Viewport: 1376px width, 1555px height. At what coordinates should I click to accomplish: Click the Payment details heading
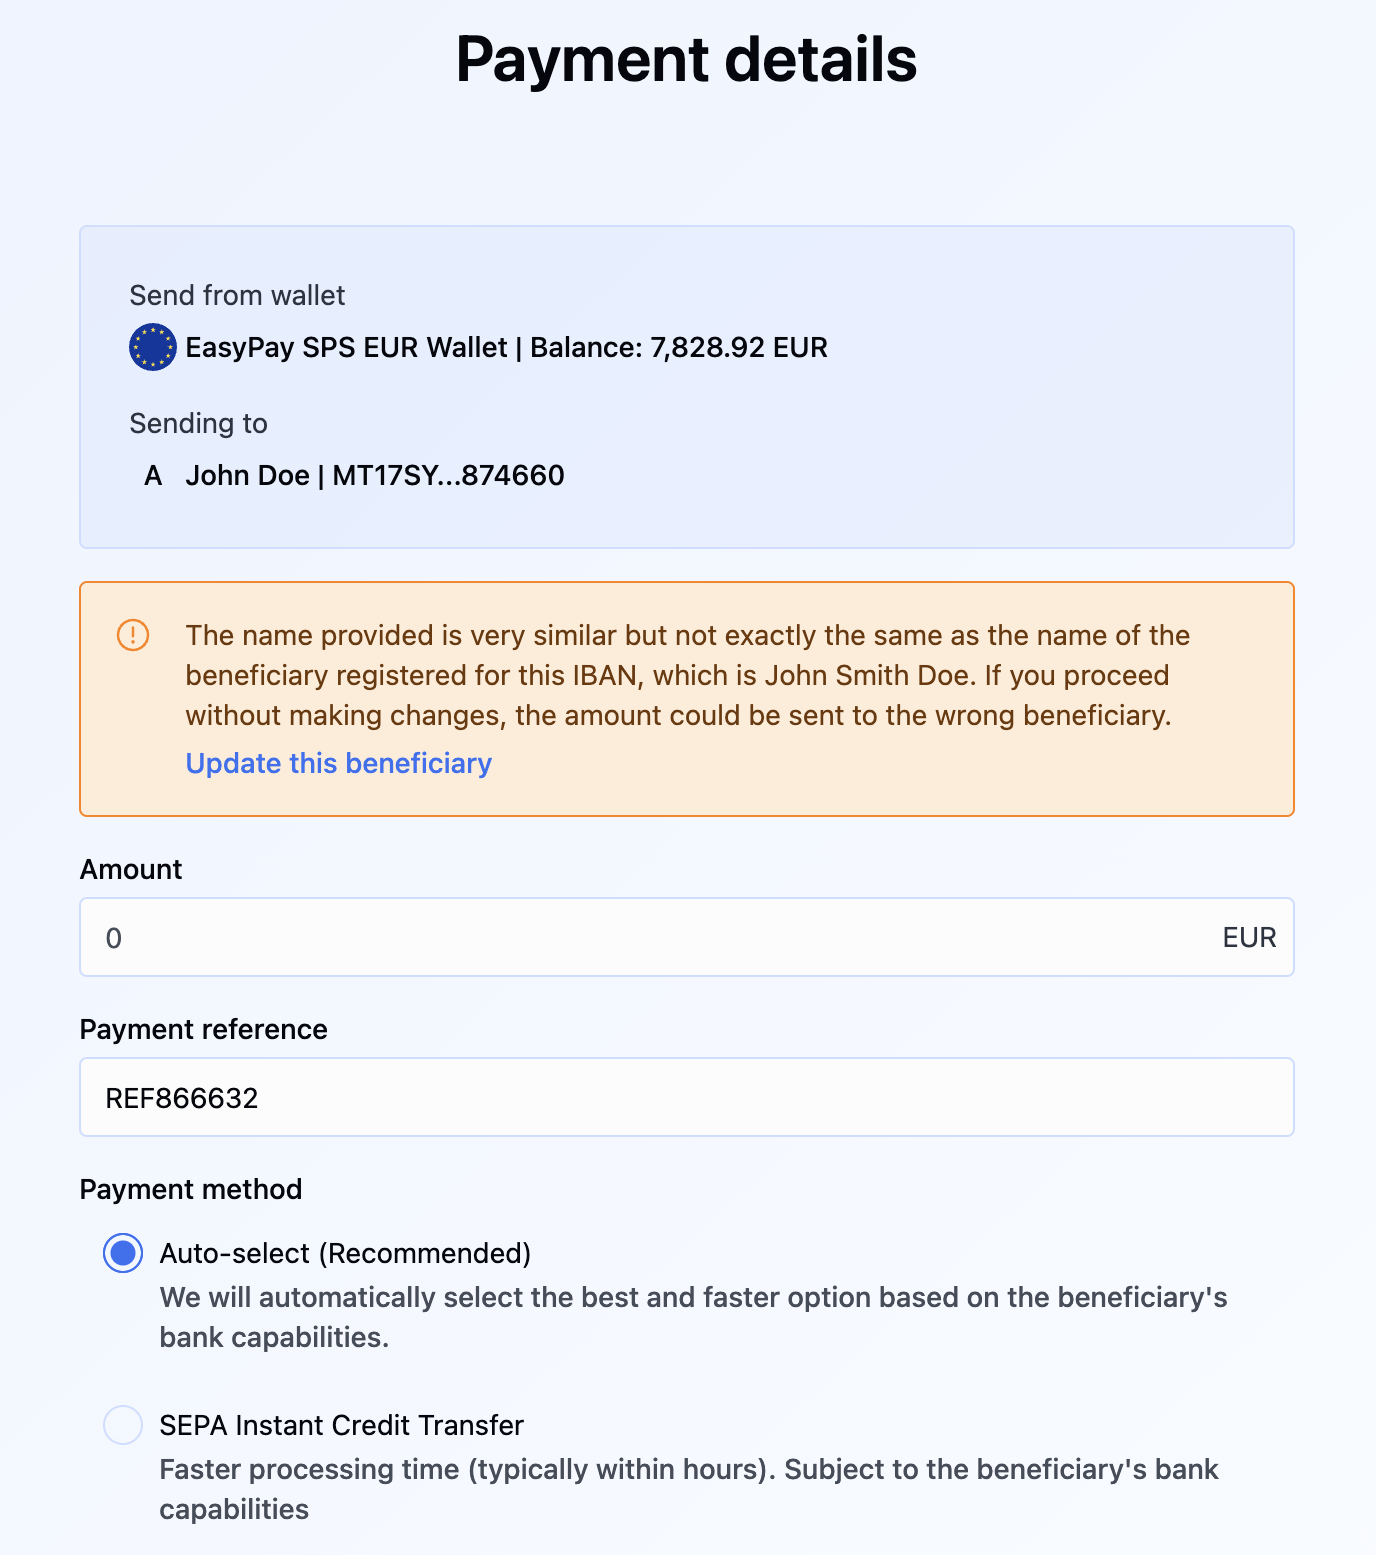click(686, 59)
